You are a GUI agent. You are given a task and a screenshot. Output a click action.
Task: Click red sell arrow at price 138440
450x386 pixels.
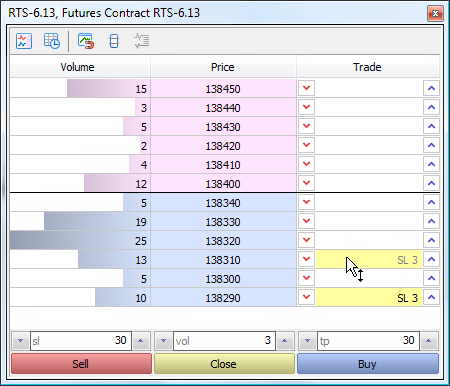306,107
